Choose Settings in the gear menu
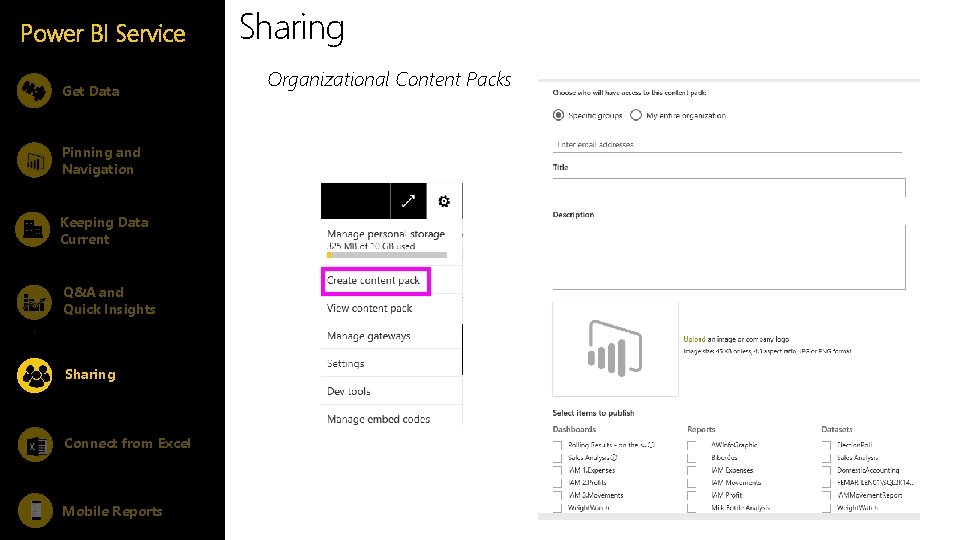960x540 pixels. (345, 363)
